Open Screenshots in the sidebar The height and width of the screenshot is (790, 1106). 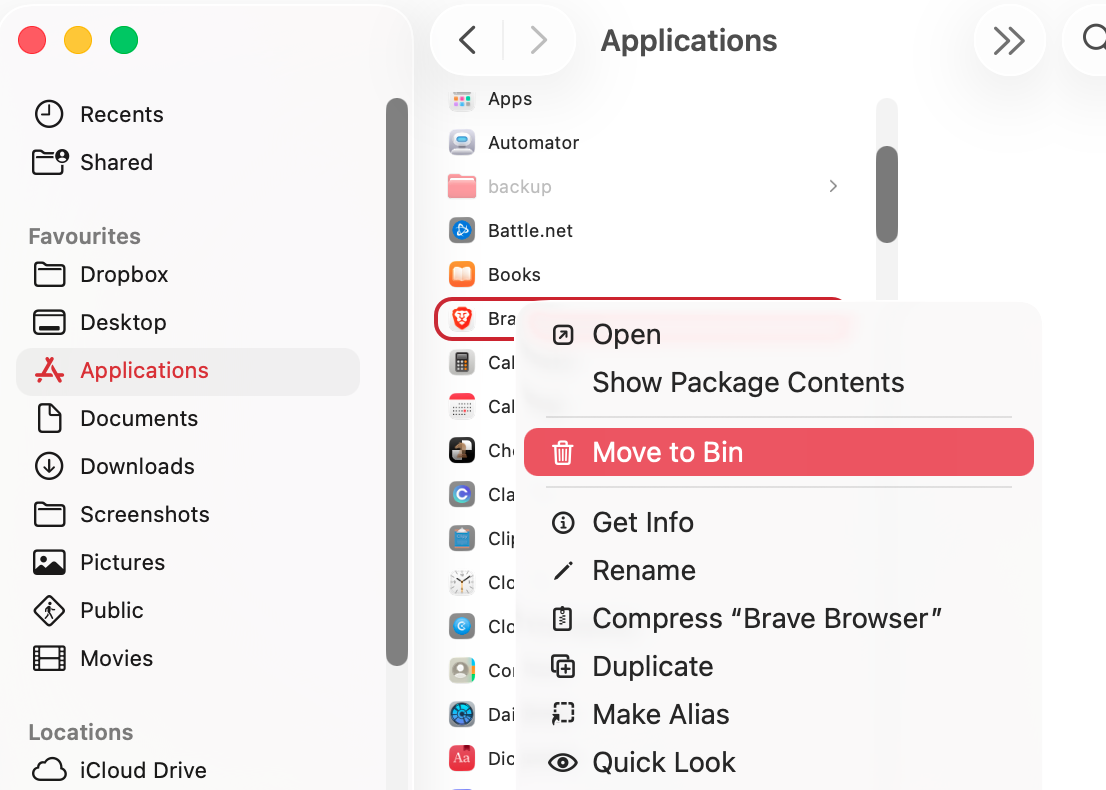pos(189,514)
